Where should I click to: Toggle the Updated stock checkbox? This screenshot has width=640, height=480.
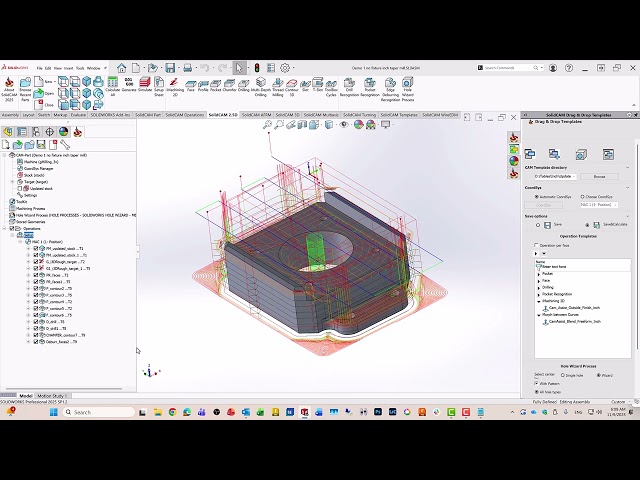tap(20, 189)
